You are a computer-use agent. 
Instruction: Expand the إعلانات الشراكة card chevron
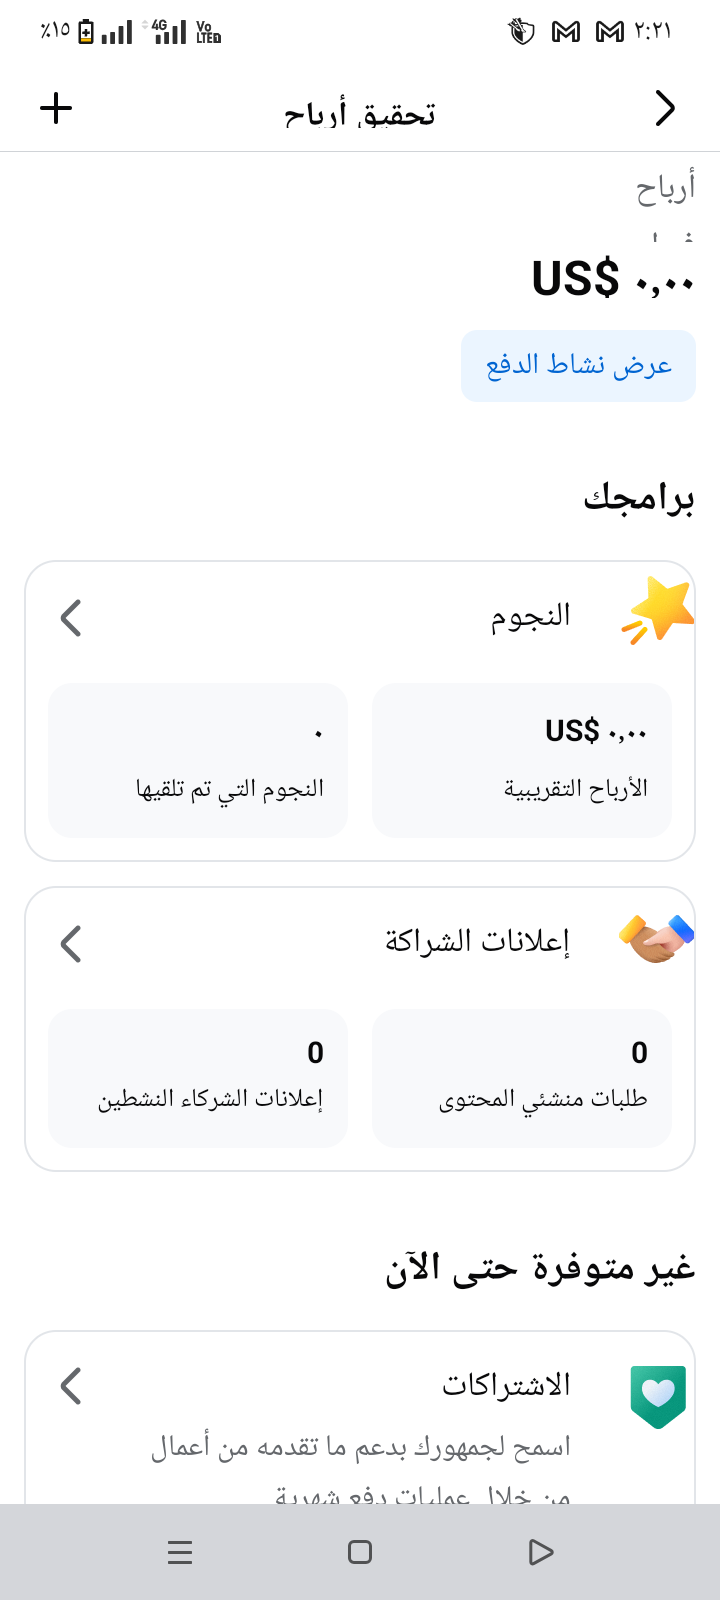[x=71, y=943]
